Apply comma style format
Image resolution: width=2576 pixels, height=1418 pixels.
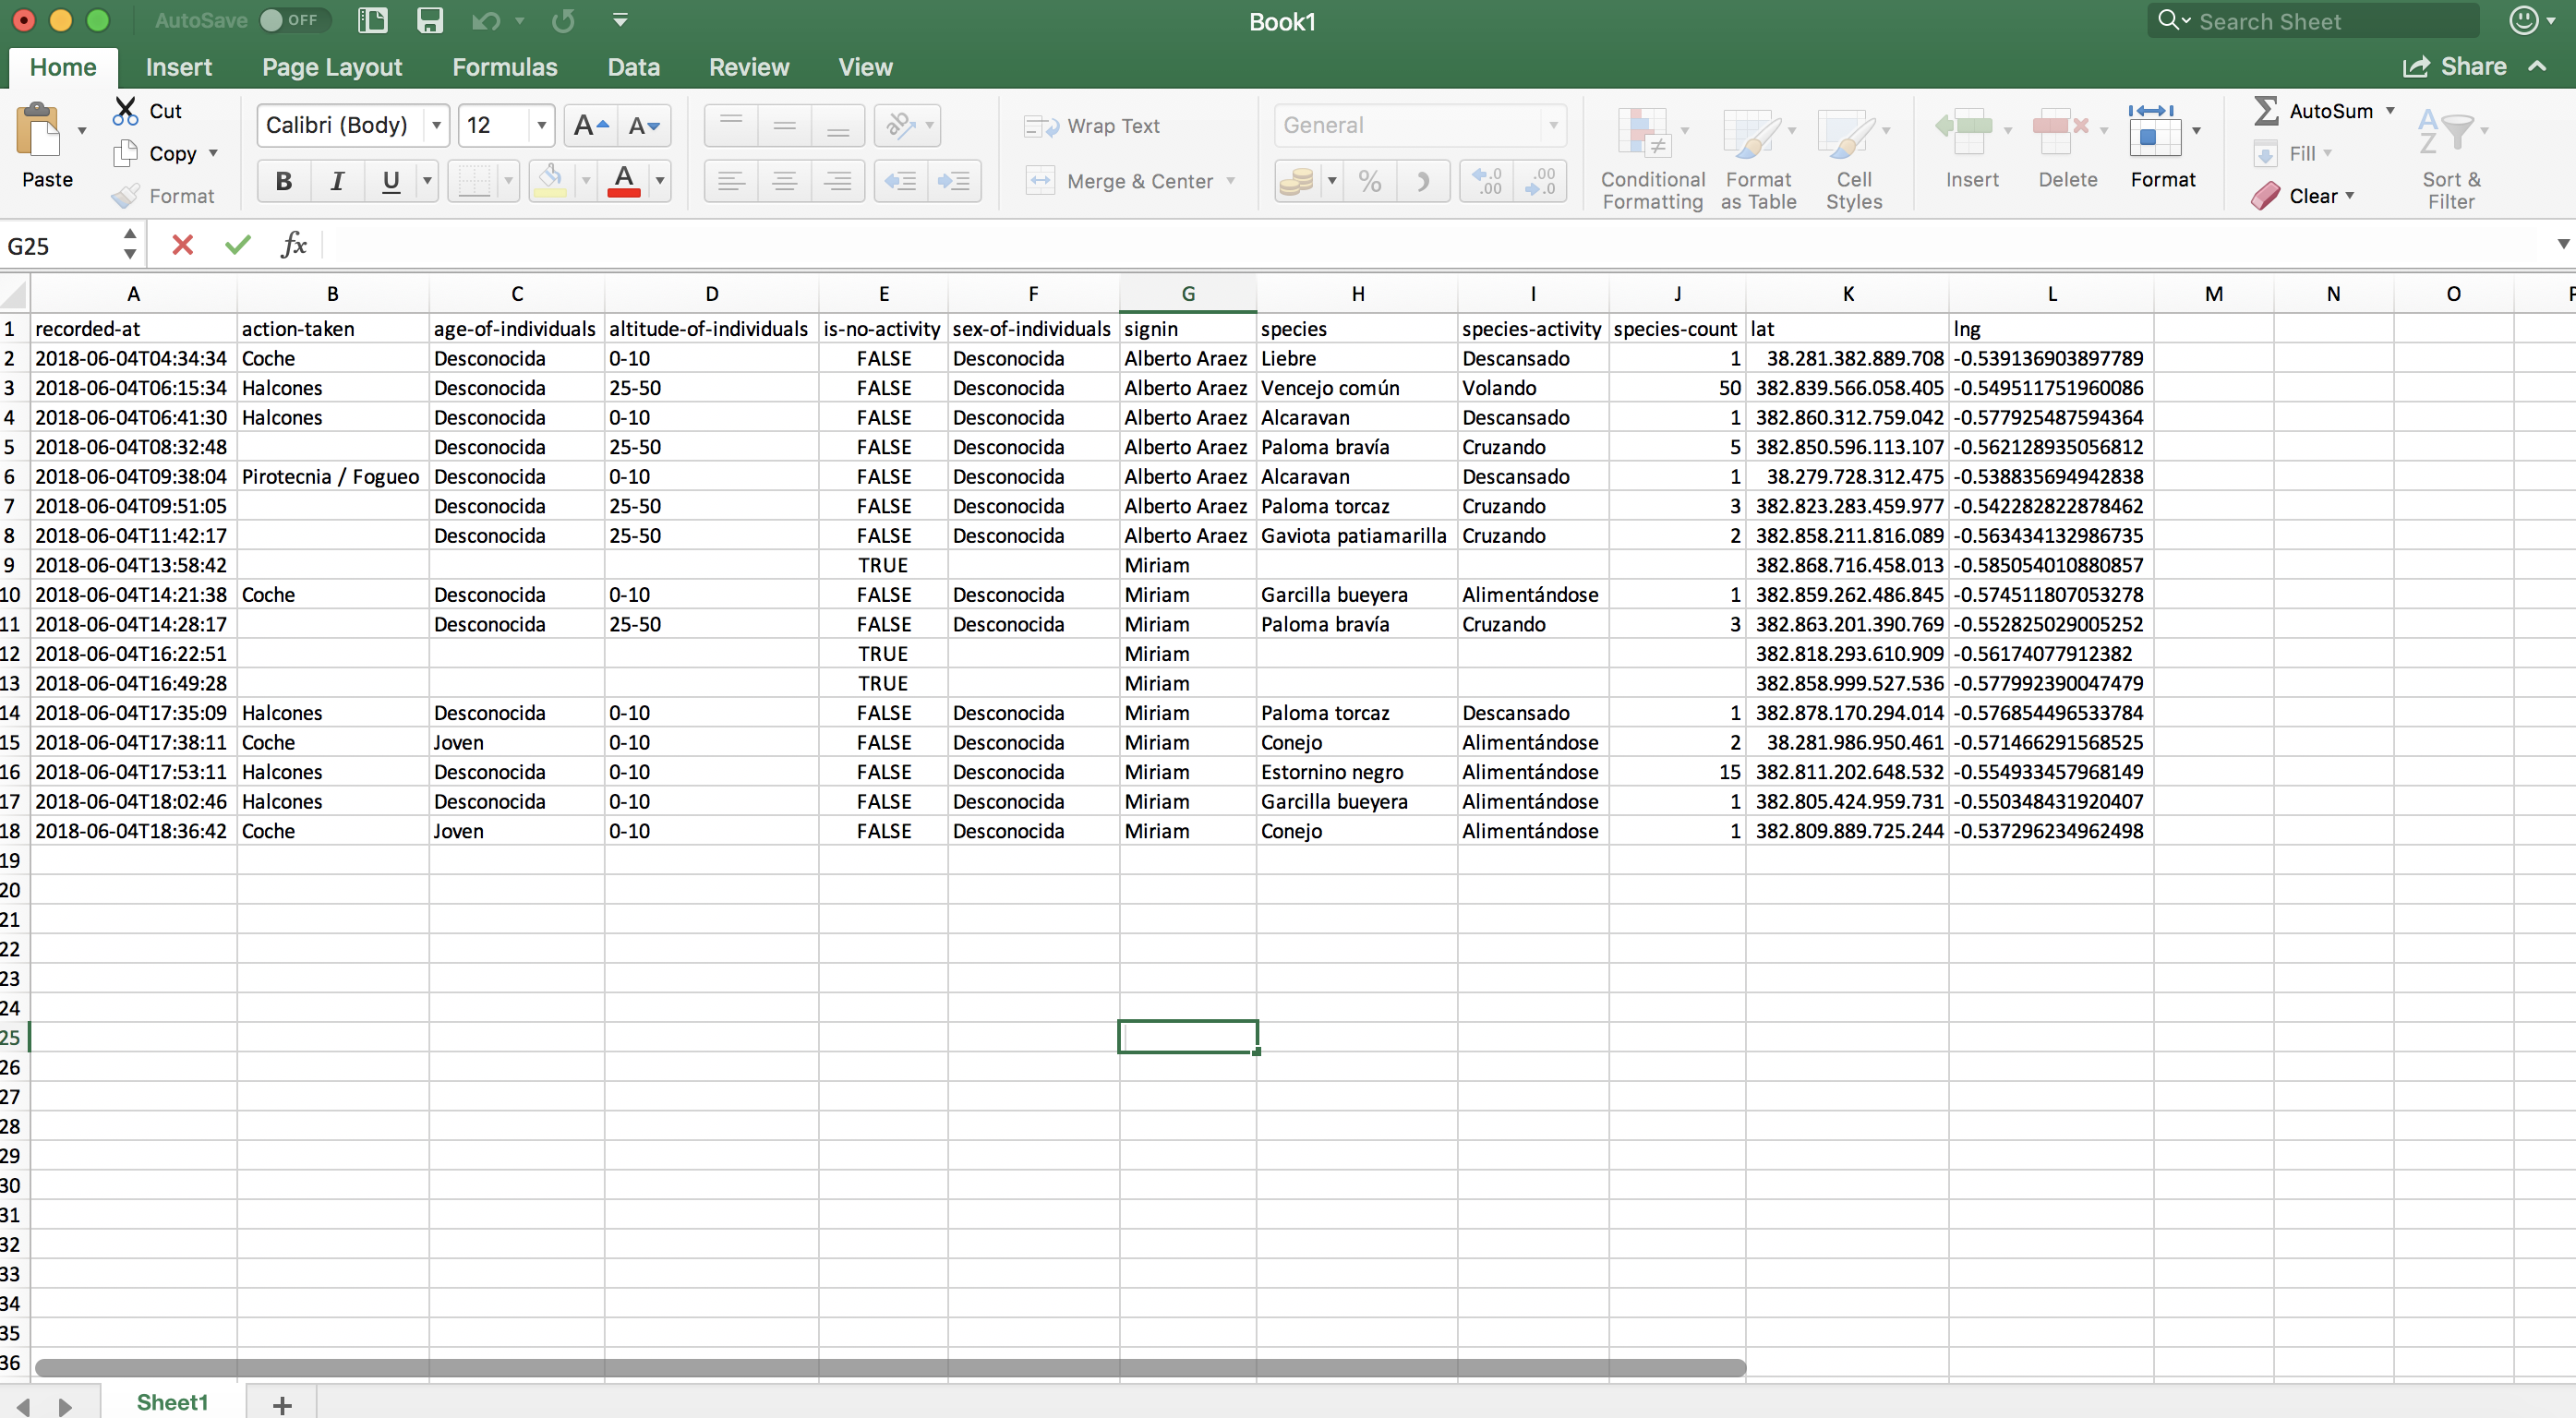(x=1423, y=181)
